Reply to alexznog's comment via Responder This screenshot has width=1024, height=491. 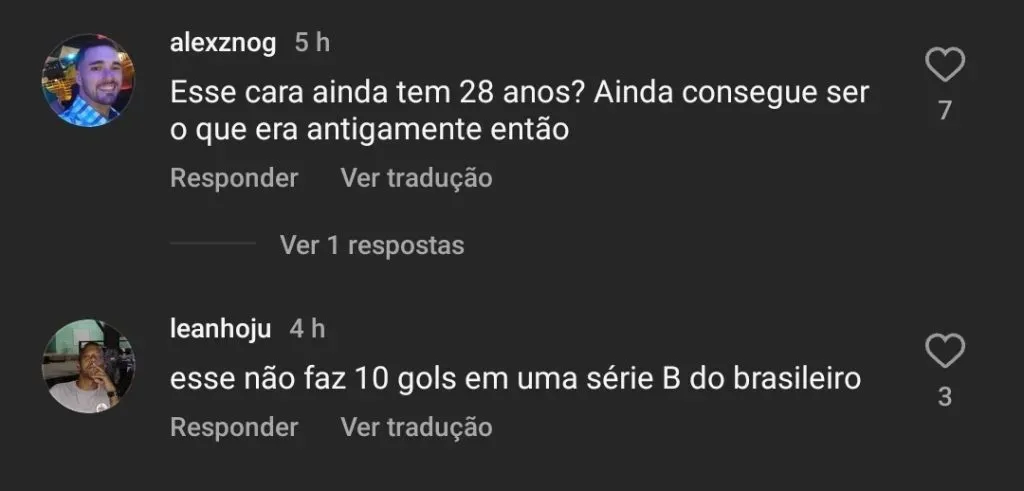tap(234, 178)
